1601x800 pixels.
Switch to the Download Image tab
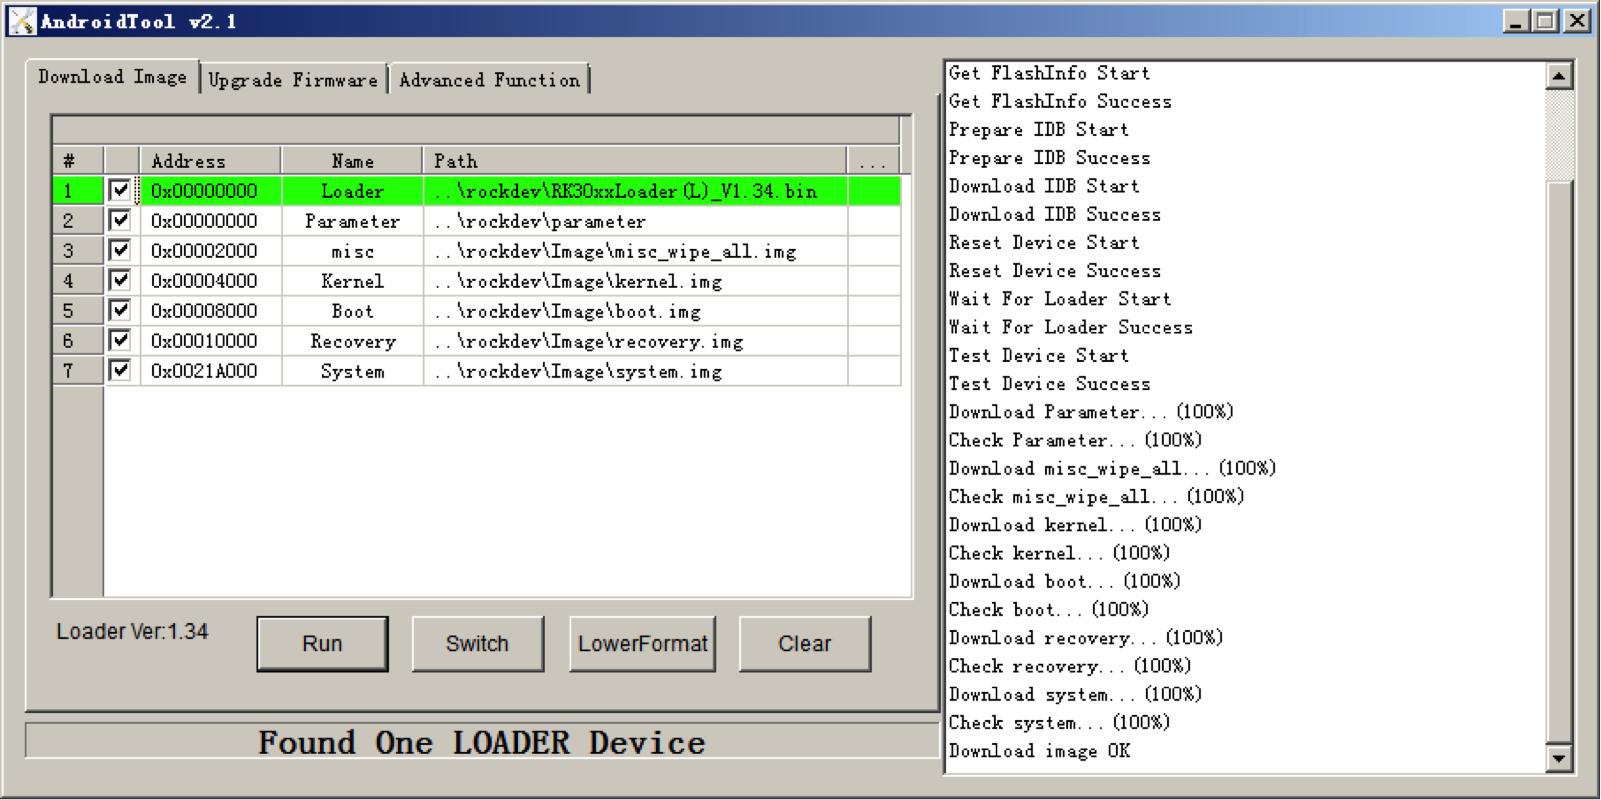point(113,77)
